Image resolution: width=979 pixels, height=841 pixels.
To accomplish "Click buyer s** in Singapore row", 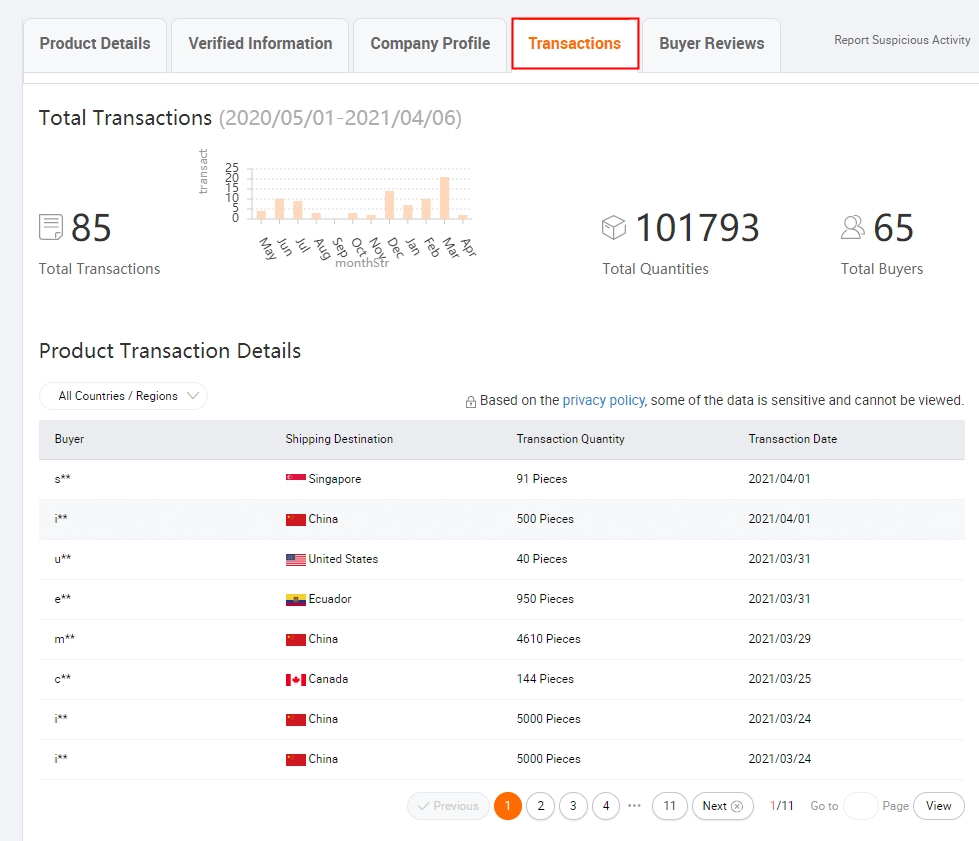I will (x=62, y=479).
